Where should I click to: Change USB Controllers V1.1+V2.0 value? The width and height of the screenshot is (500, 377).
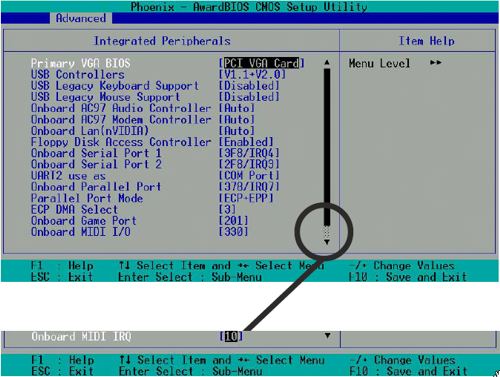click(x=252, y=74)
